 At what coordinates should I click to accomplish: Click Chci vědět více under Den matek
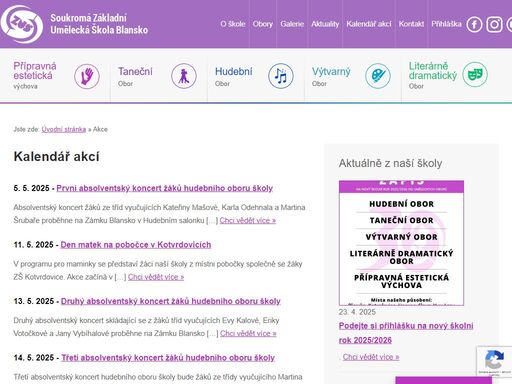156,277
